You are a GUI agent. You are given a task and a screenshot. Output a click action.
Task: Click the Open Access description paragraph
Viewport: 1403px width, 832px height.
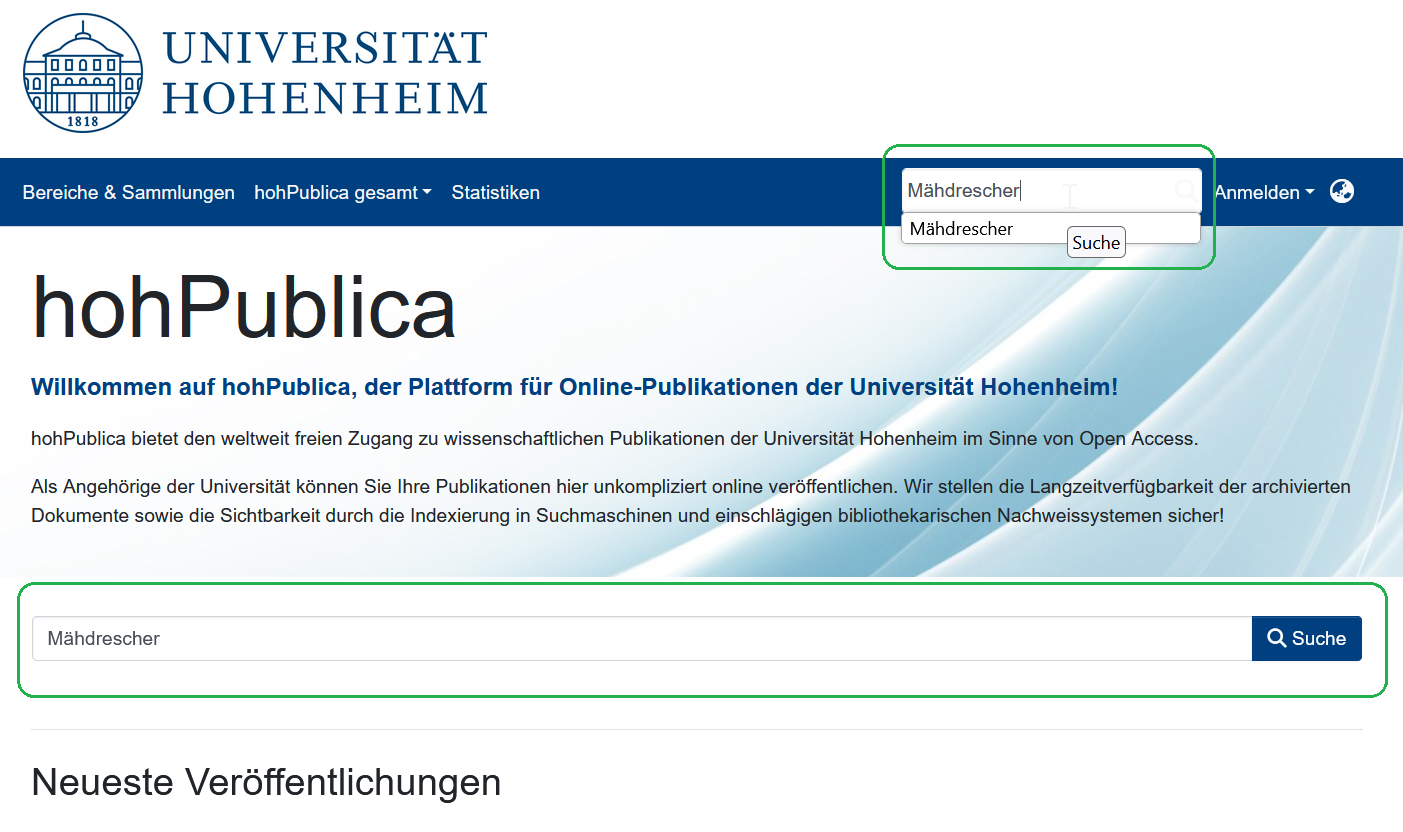click(x=614, y=438)
